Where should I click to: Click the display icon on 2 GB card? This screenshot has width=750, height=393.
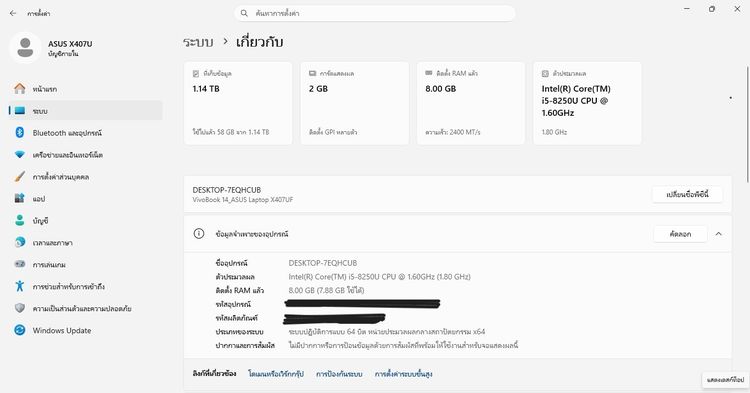[312, 73]
